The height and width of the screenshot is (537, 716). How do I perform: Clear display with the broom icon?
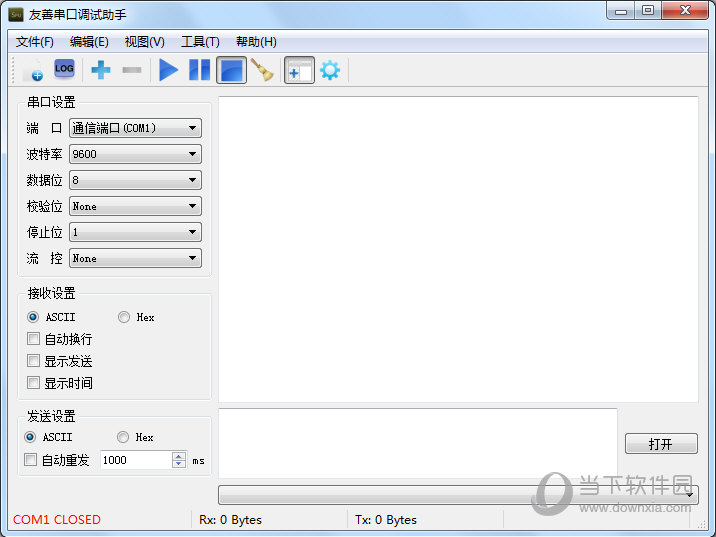tap(262, 70)
